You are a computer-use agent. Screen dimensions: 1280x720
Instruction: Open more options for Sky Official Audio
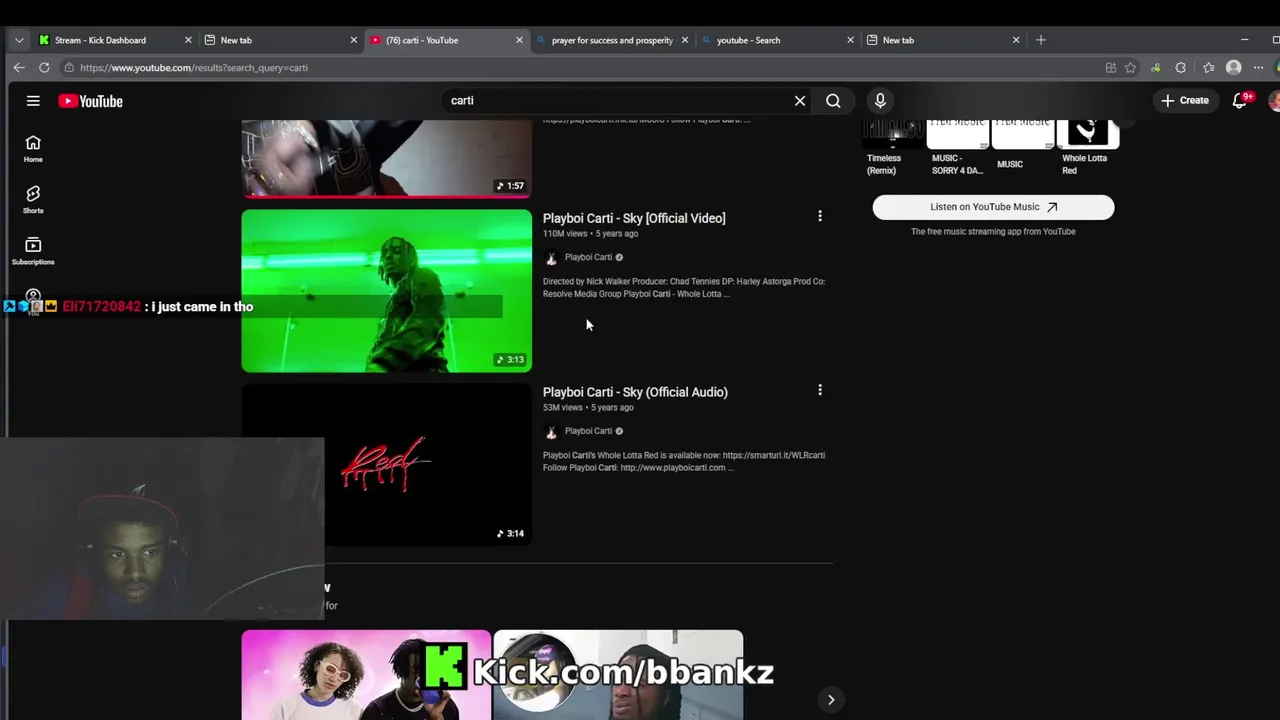pos(820,390)
